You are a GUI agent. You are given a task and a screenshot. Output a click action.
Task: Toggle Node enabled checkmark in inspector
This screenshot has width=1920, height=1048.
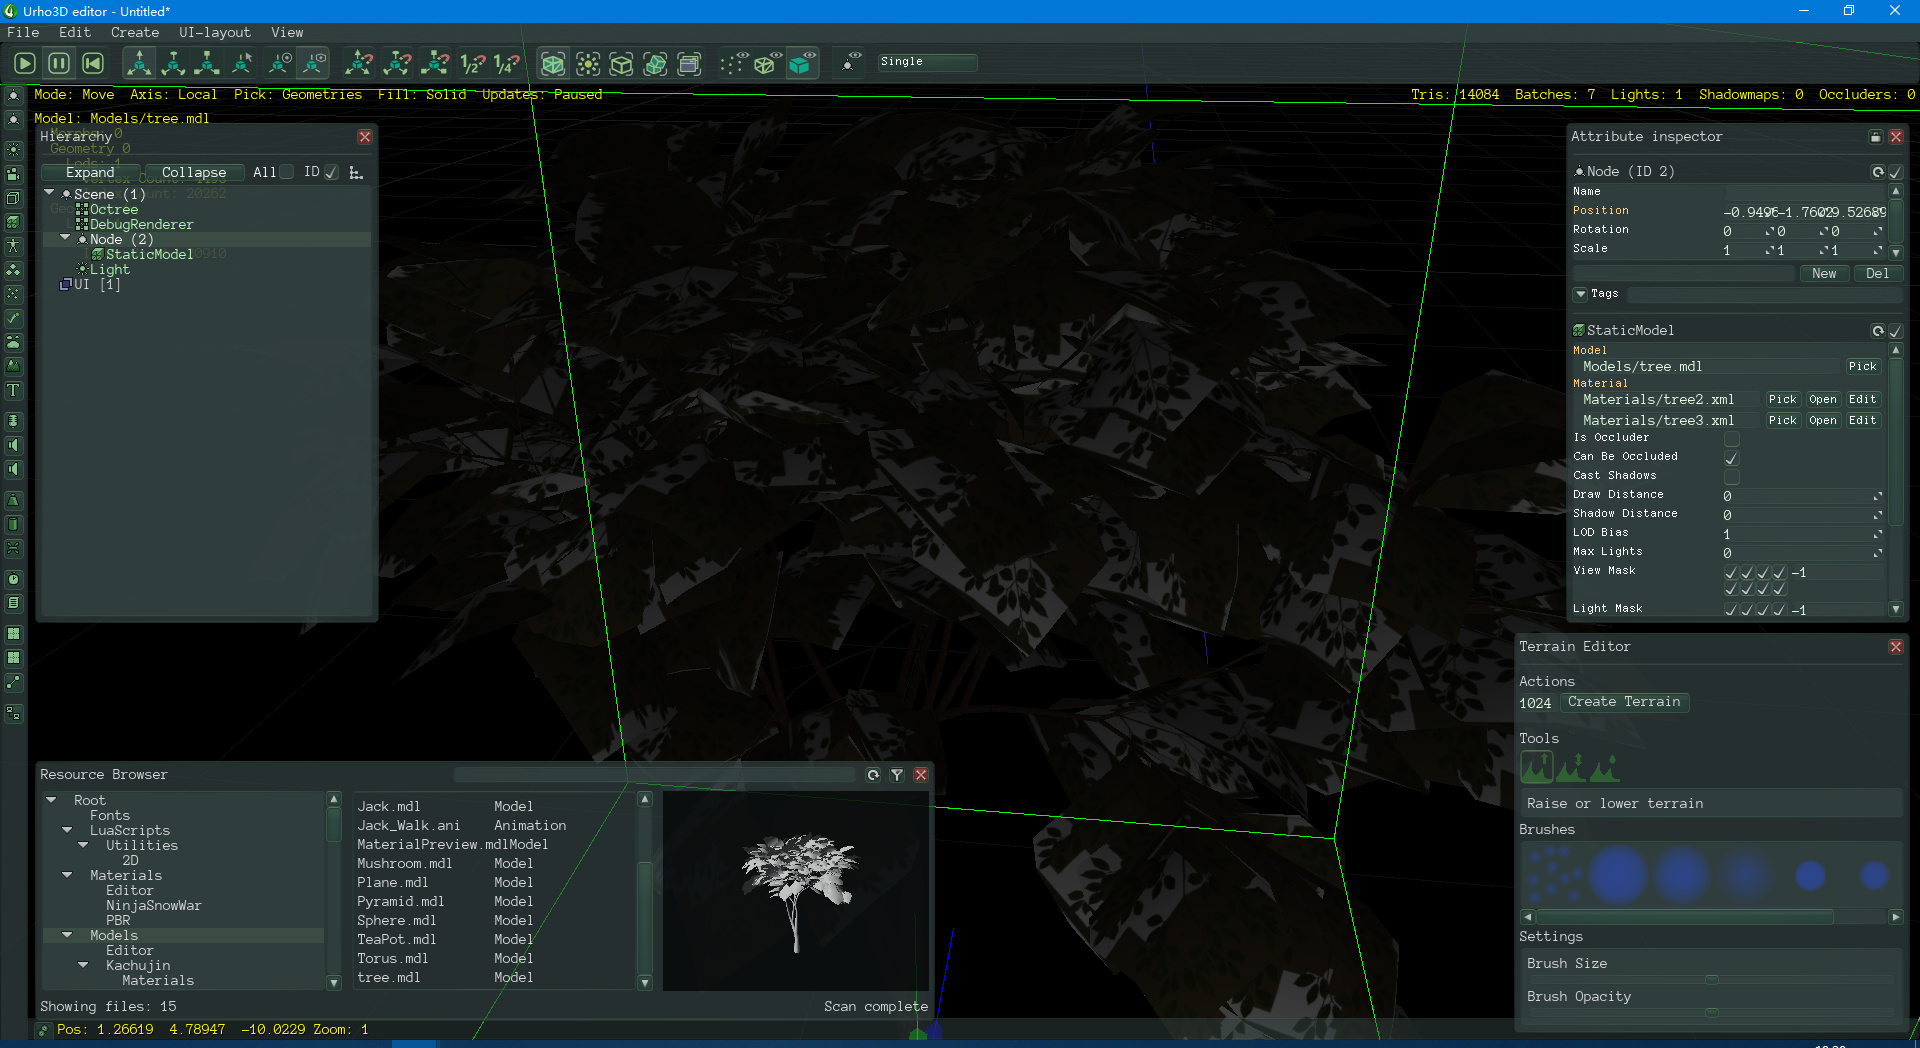(x=1895, y=172)
